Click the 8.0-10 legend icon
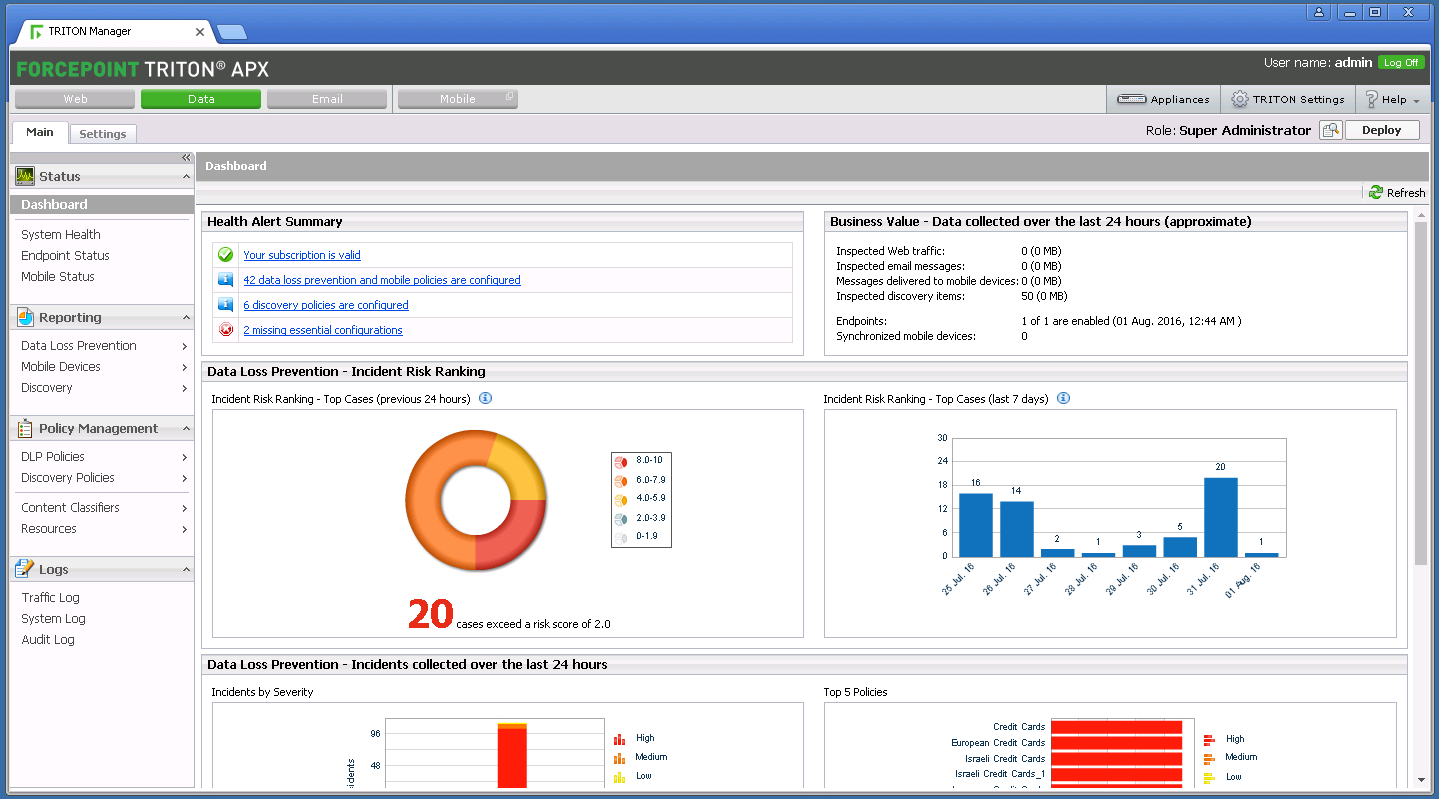This screenshot has width=1439, height=799. click(620, 461)
